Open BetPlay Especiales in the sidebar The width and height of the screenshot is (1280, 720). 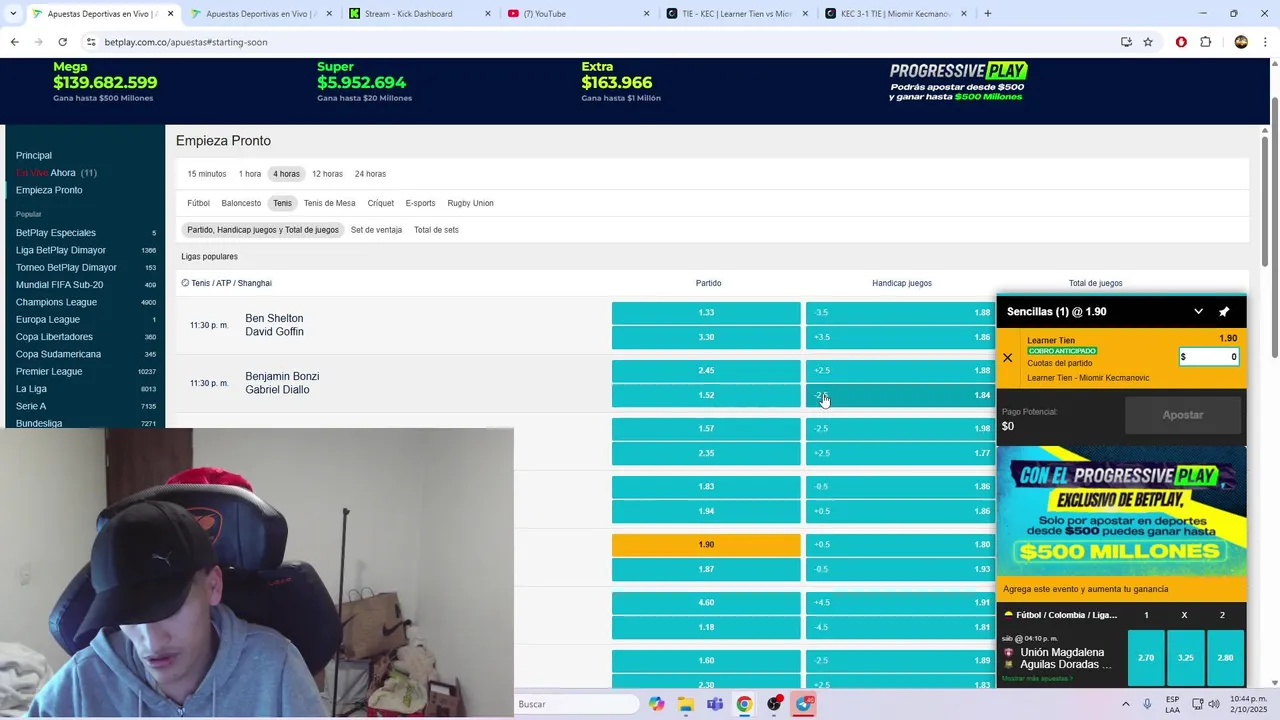coord(56,233)
